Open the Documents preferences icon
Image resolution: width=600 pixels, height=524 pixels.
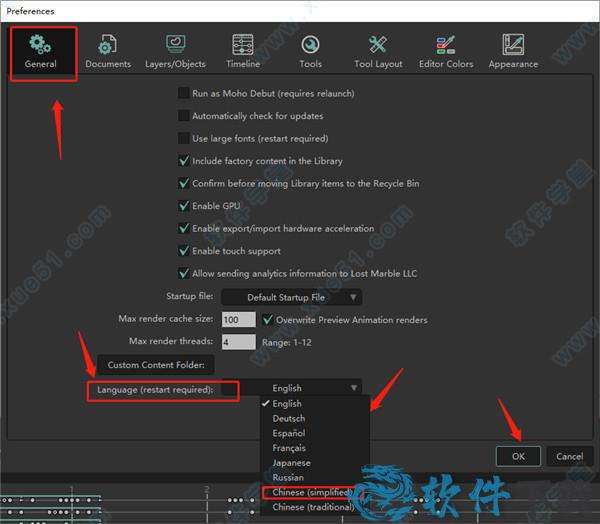(107, 45)
